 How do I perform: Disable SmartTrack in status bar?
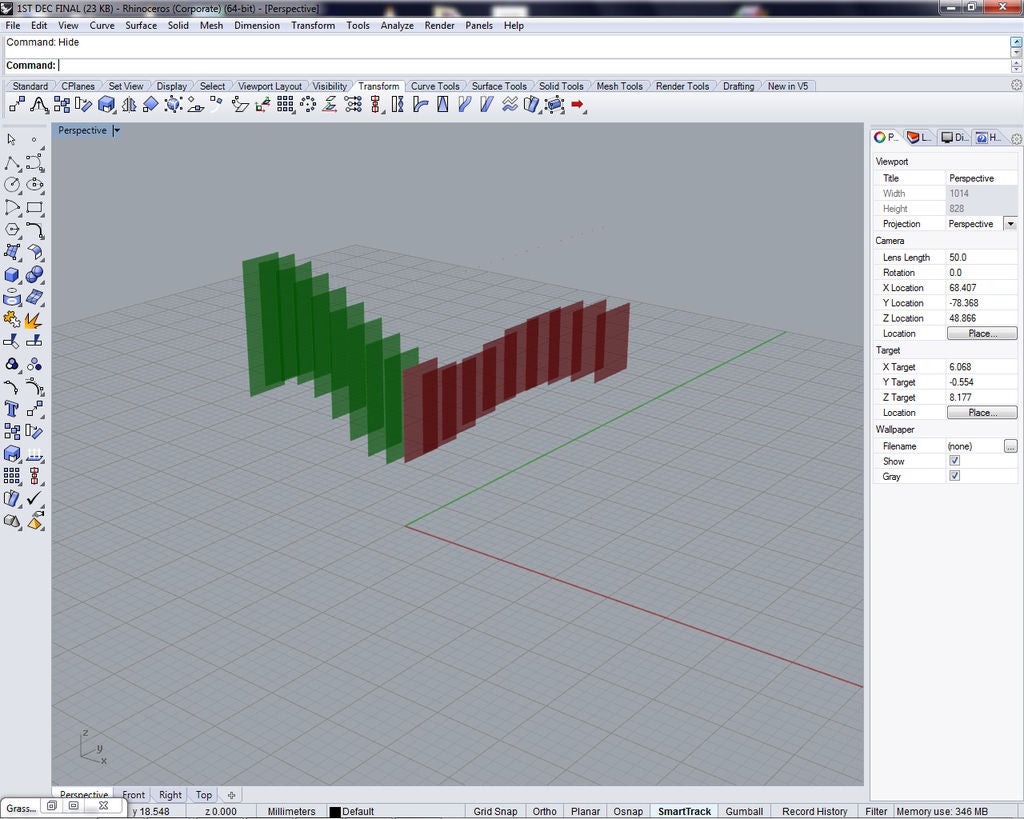[684, 811]
